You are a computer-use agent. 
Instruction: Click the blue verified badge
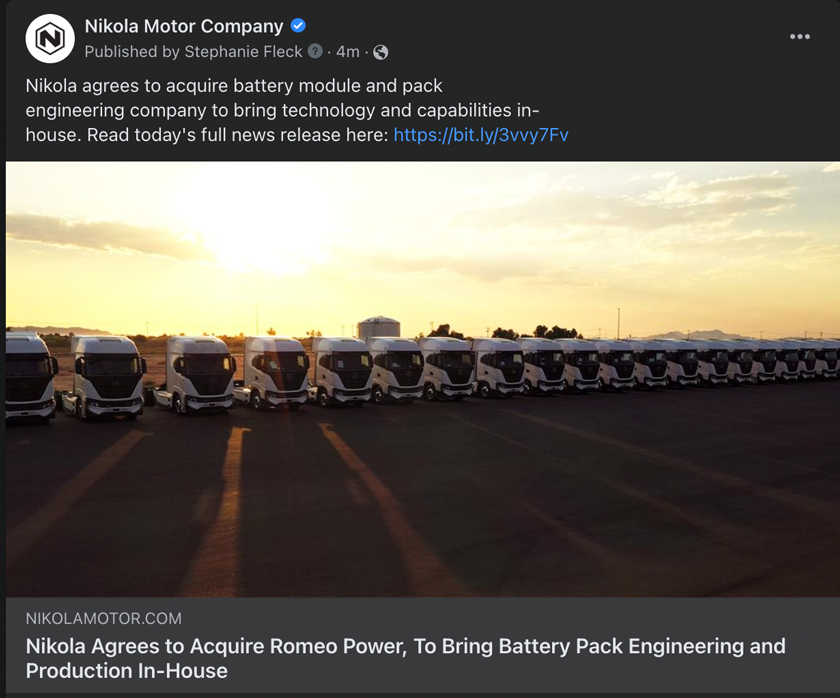point(298,26)
